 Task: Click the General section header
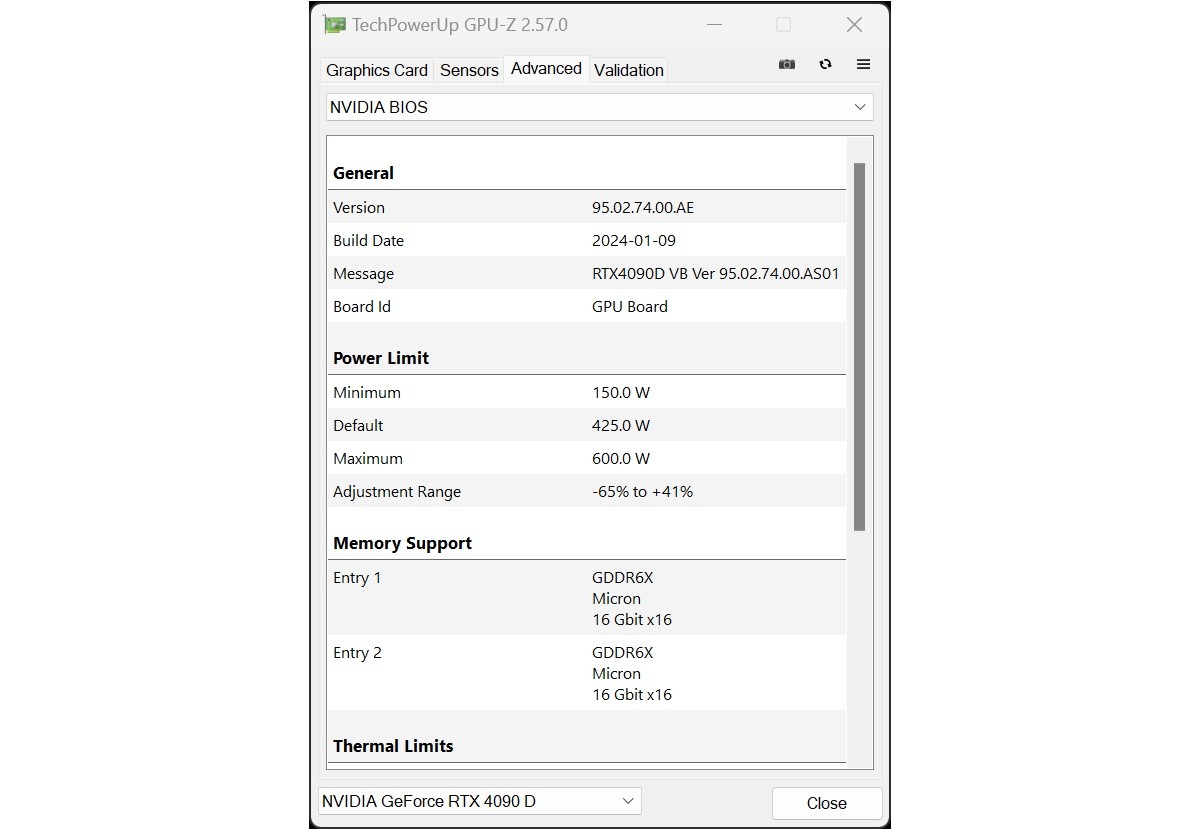coord(363,173)
